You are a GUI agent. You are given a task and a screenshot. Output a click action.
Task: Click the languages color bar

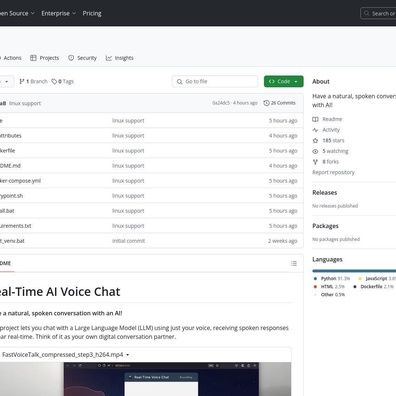[354, 271]
